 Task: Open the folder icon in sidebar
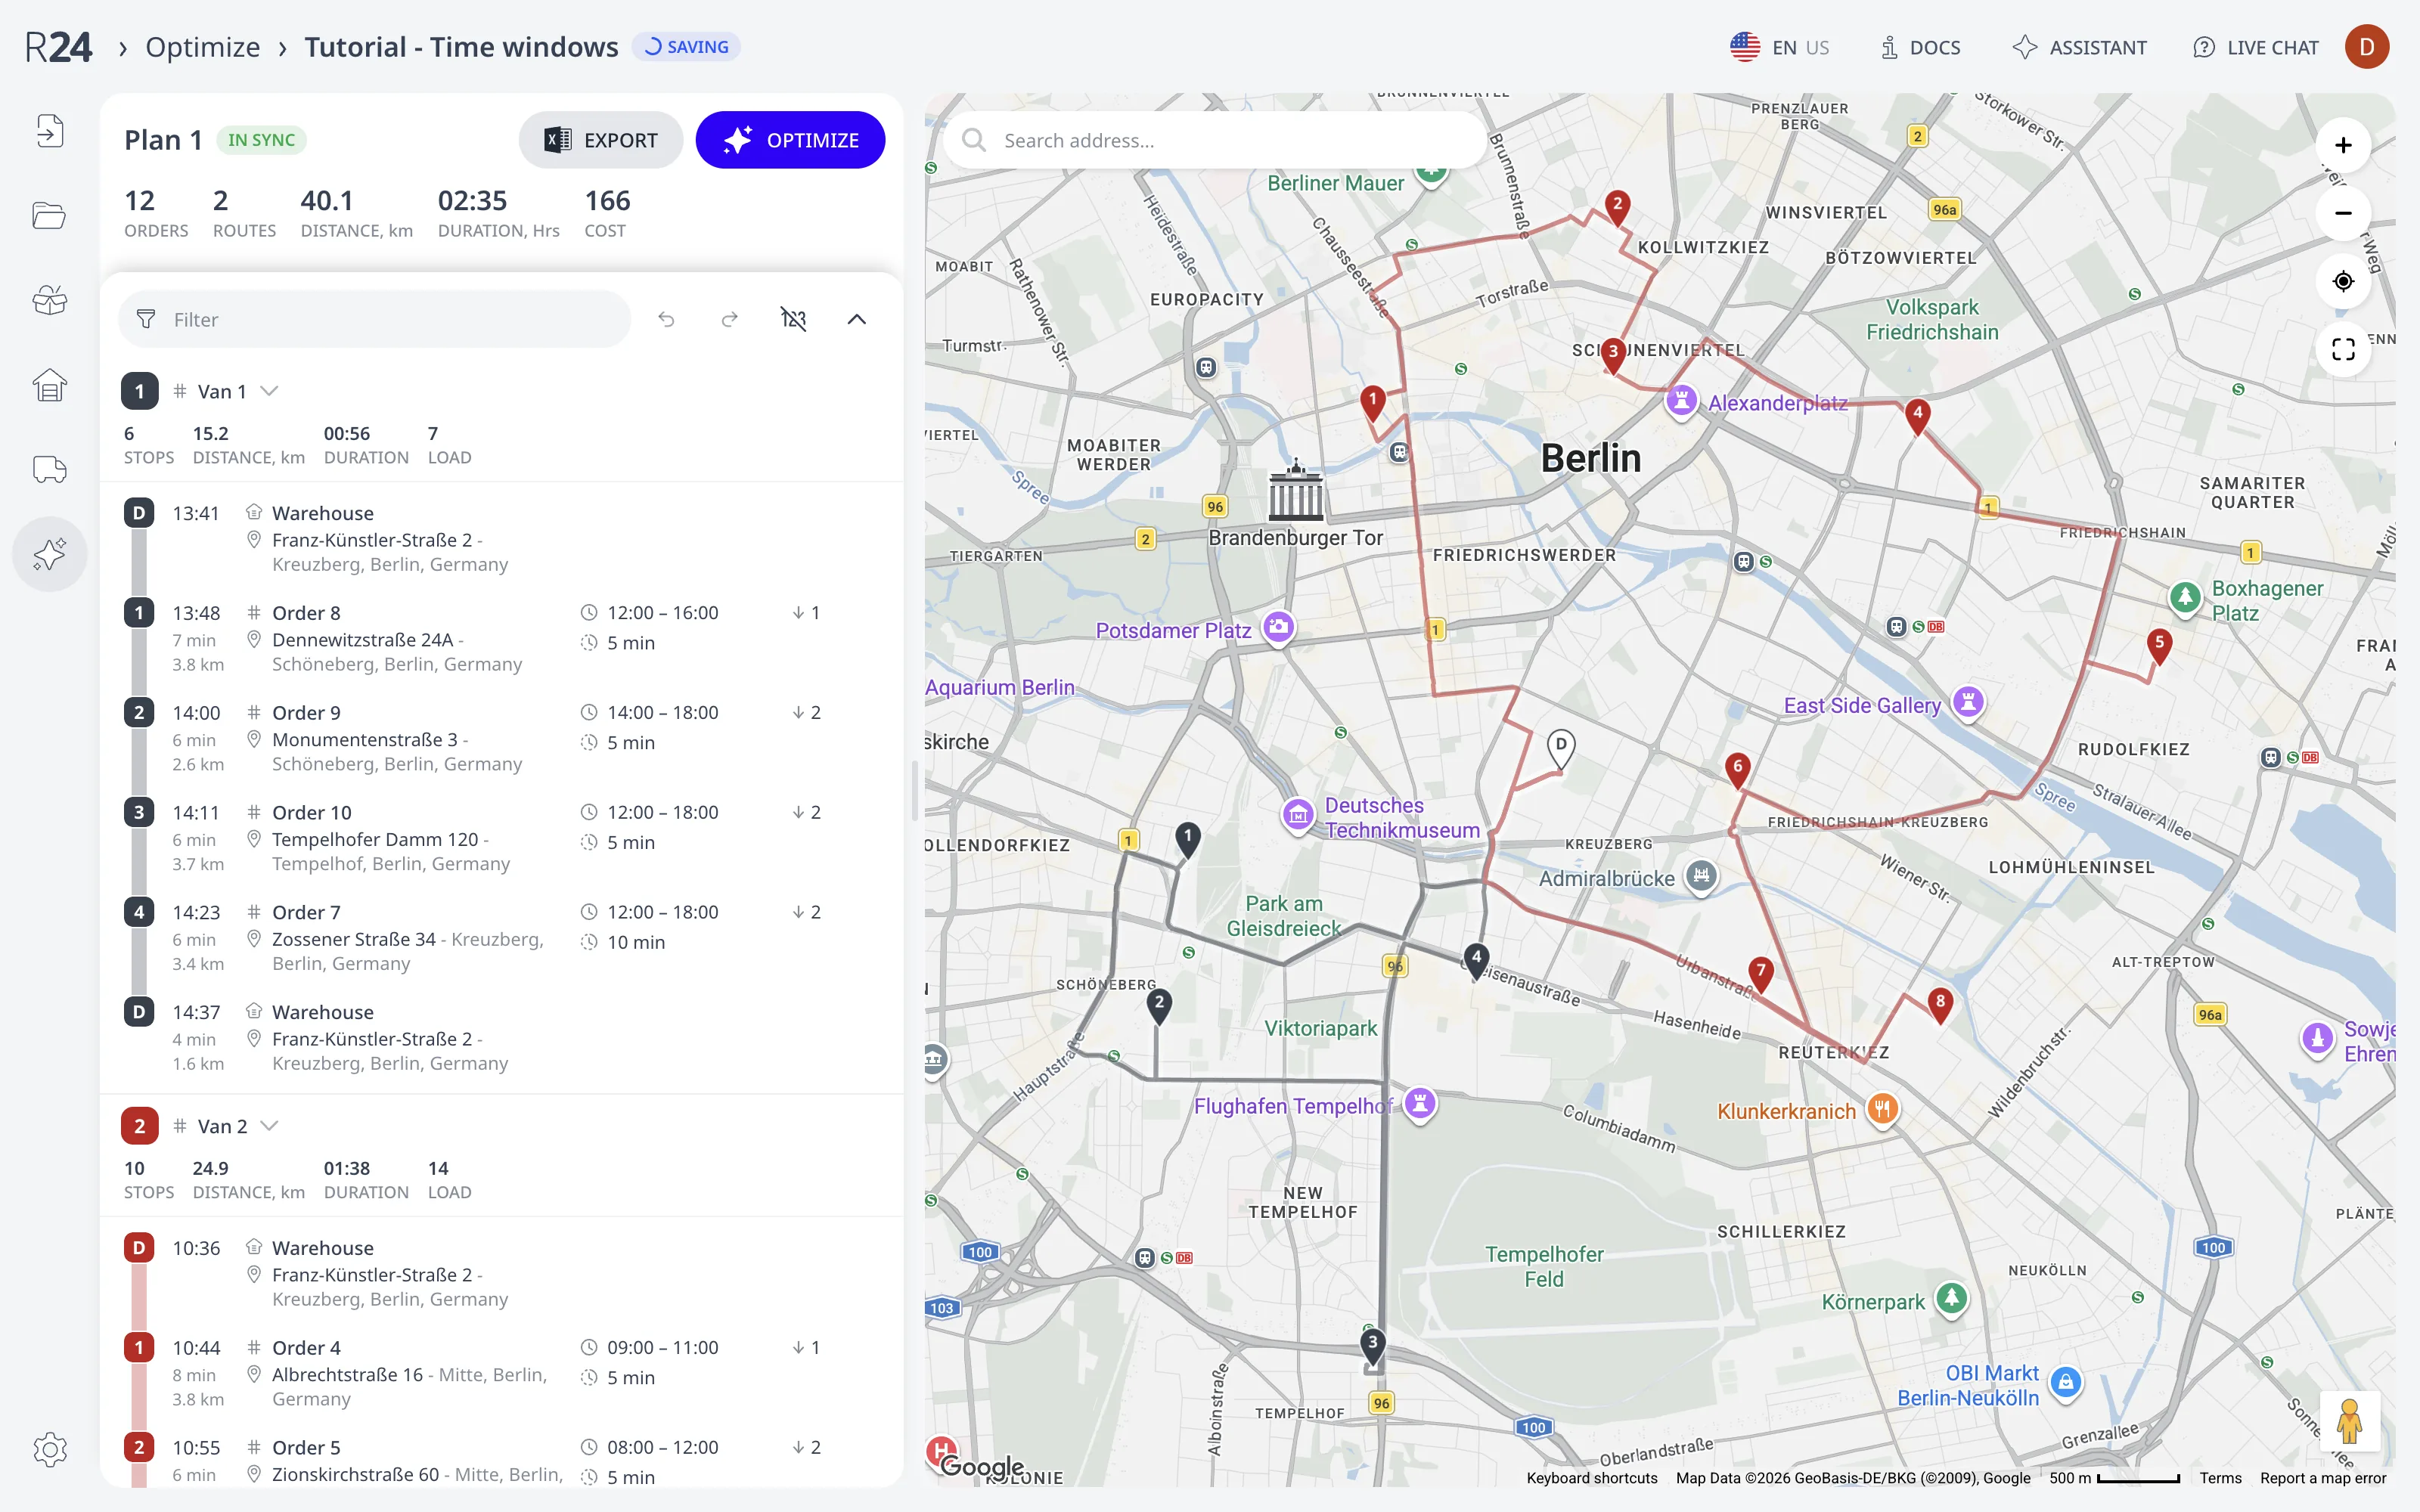49,215
